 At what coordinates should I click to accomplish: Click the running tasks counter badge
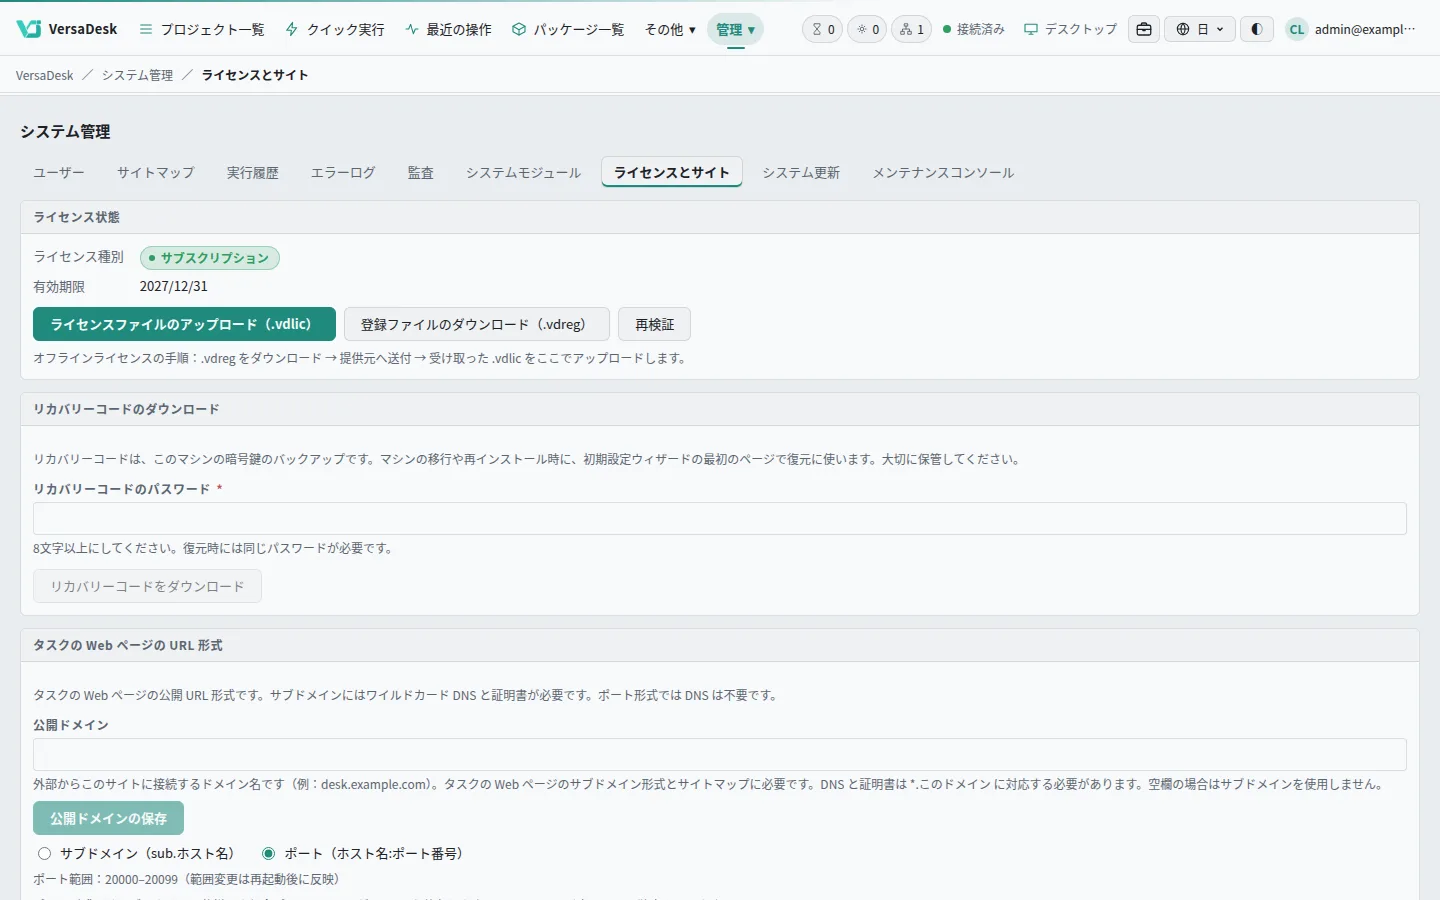(867, 29)
